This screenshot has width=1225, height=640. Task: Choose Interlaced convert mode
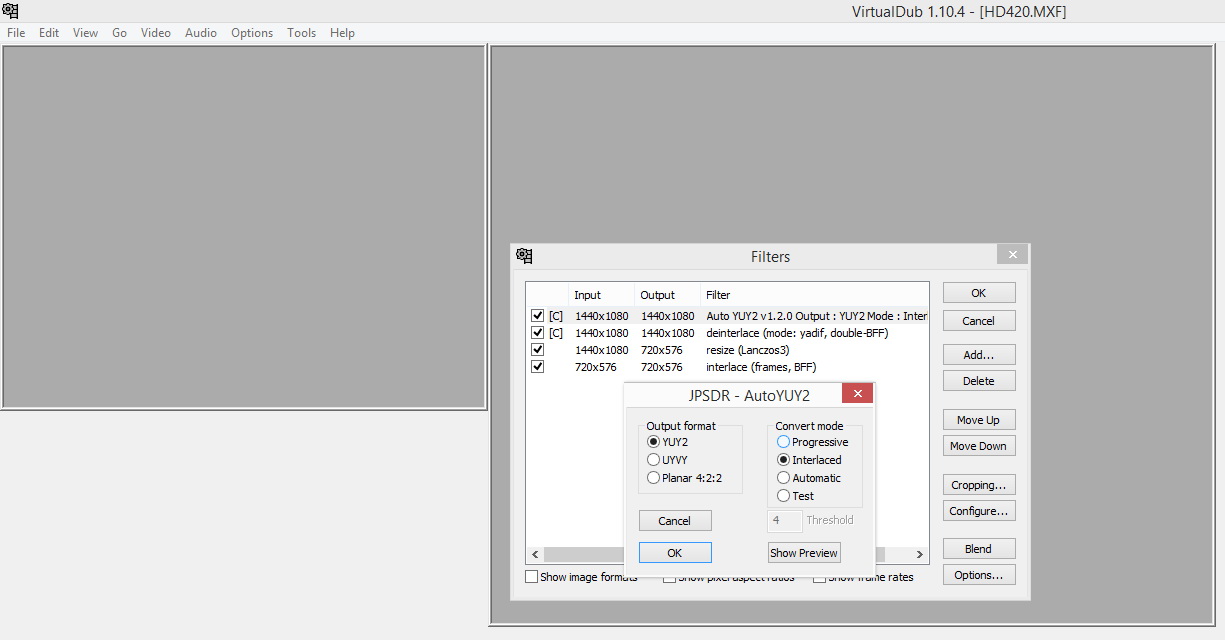click(809, 460)
